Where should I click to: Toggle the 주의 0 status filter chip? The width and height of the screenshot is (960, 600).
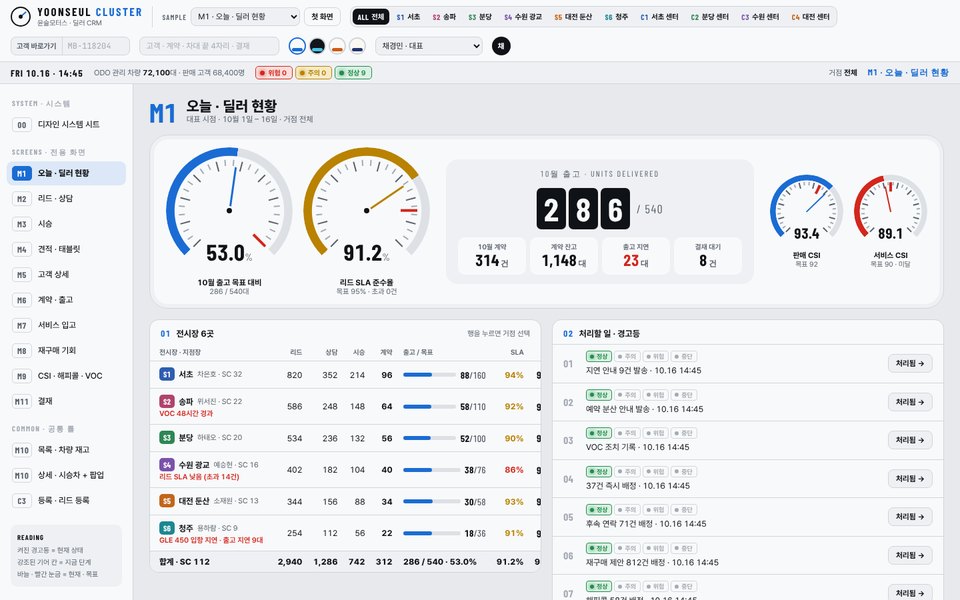pos(313,73)
